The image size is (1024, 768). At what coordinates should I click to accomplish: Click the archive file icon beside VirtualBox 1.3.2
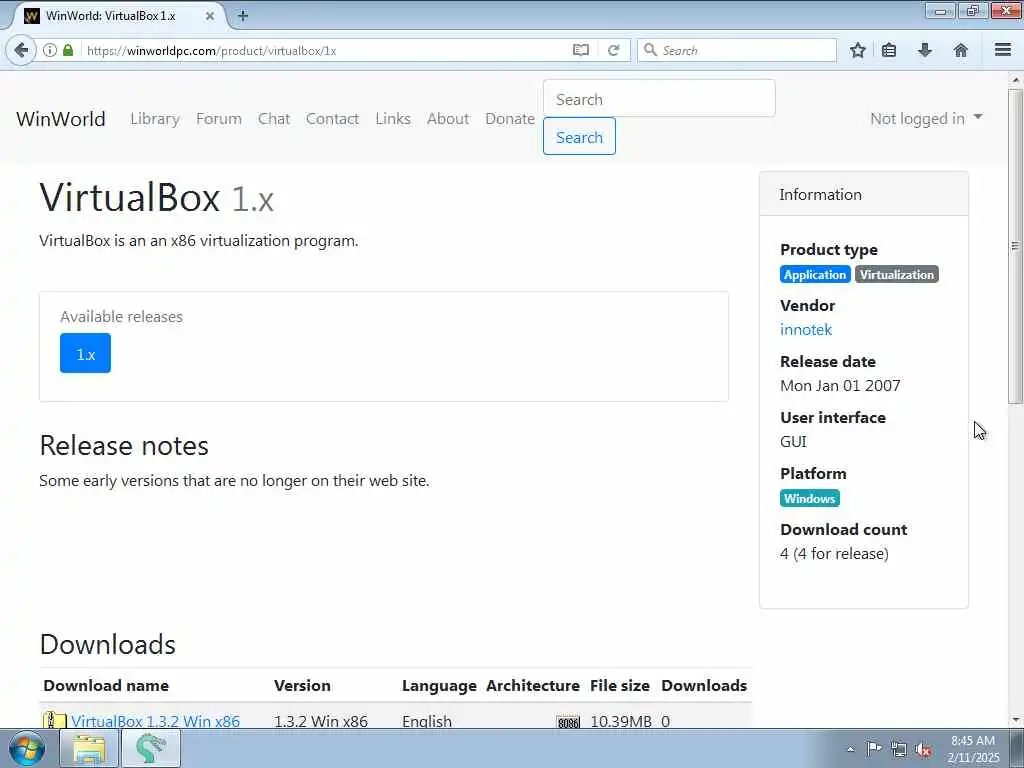(x=55, y=721)
